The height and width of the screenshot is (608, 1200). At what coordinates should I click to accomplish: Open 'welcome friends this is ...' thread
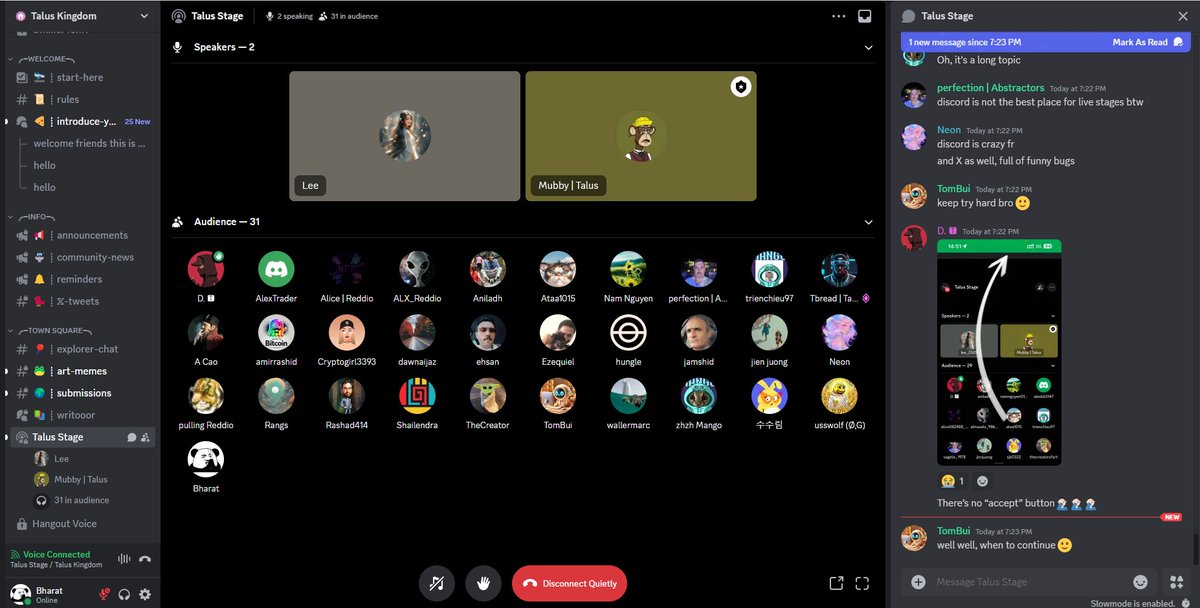[89, 143]
